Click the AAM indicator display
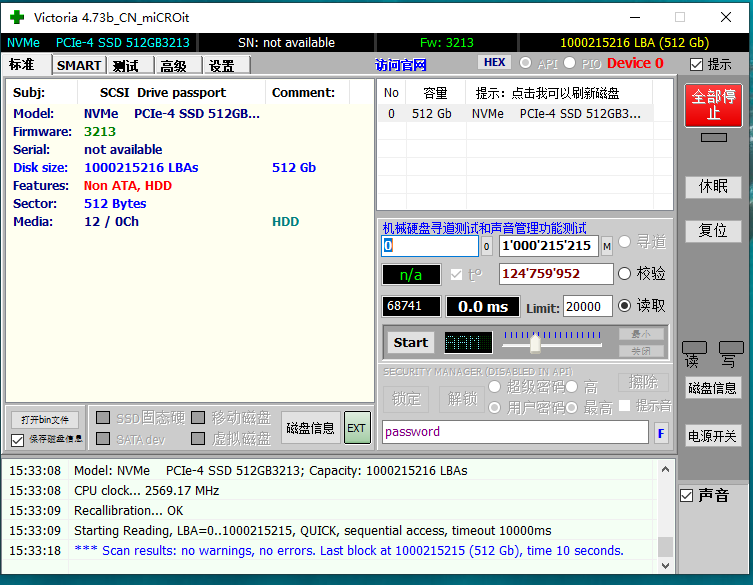This screenshot has width=753, height=585. click(468, 342)
